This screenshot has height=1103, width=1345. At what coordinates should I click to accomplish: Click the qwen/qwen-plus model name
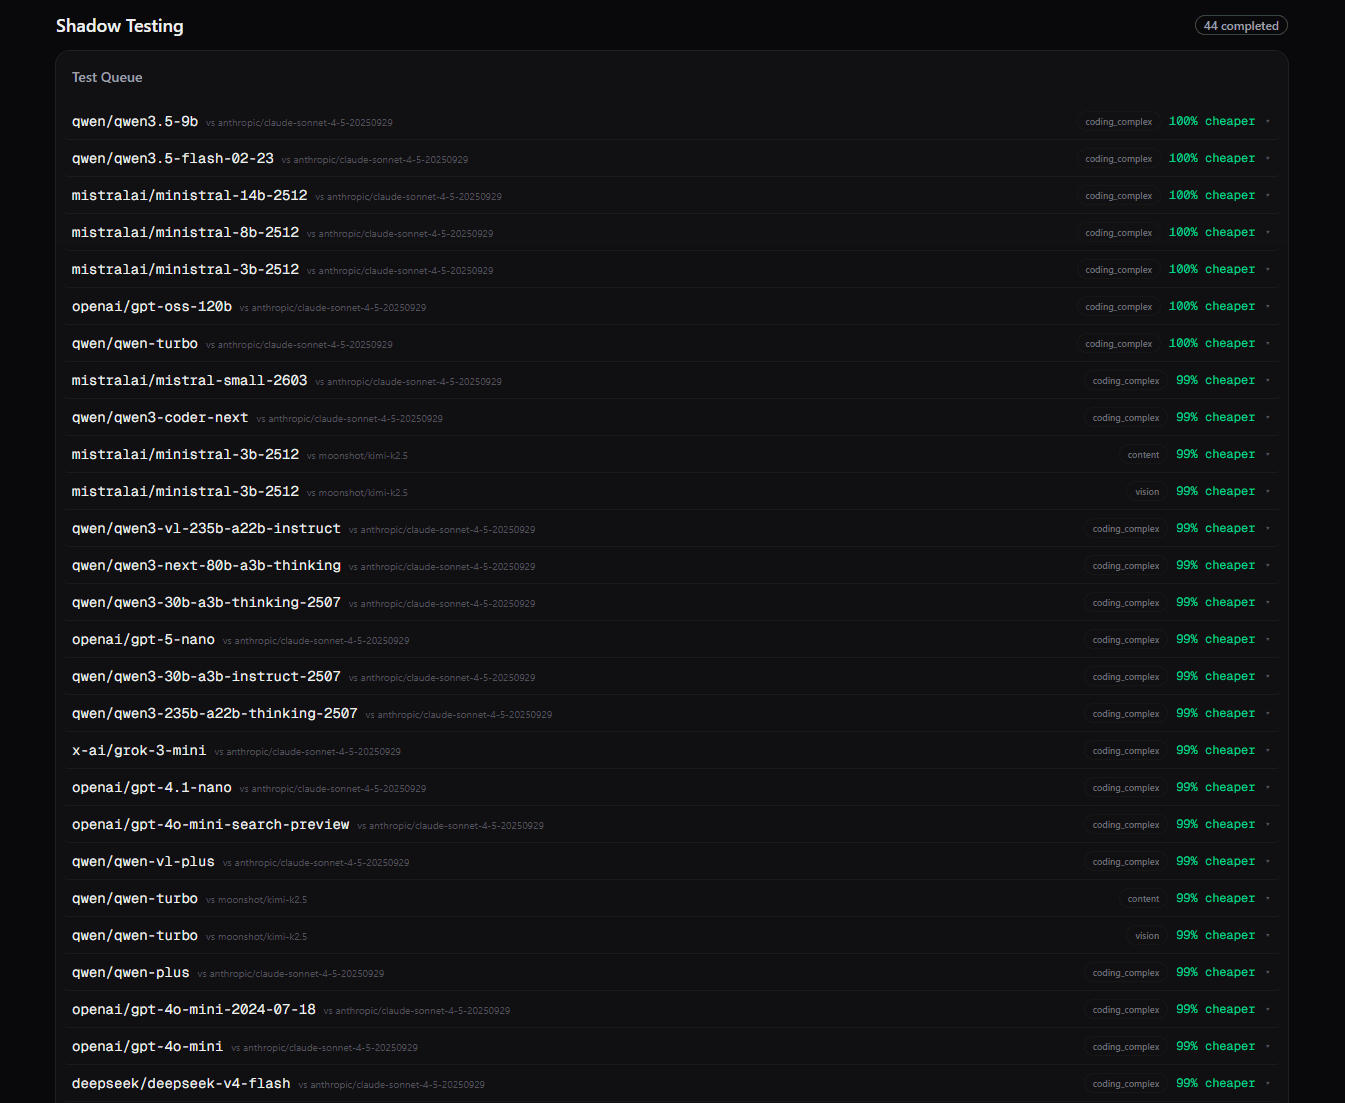click(131, 972)
